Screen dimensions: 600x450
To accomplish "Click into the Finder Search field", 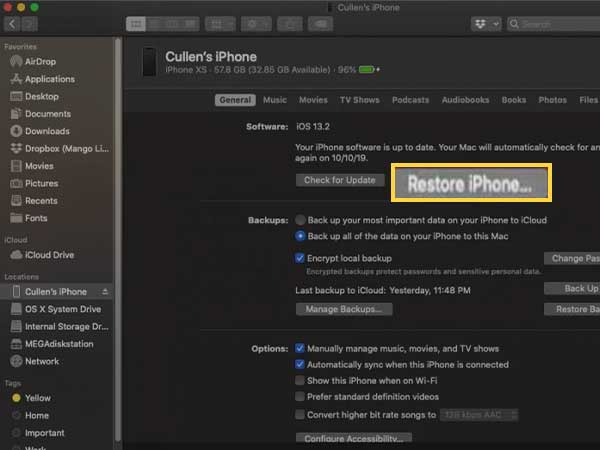I will (553, 24).
